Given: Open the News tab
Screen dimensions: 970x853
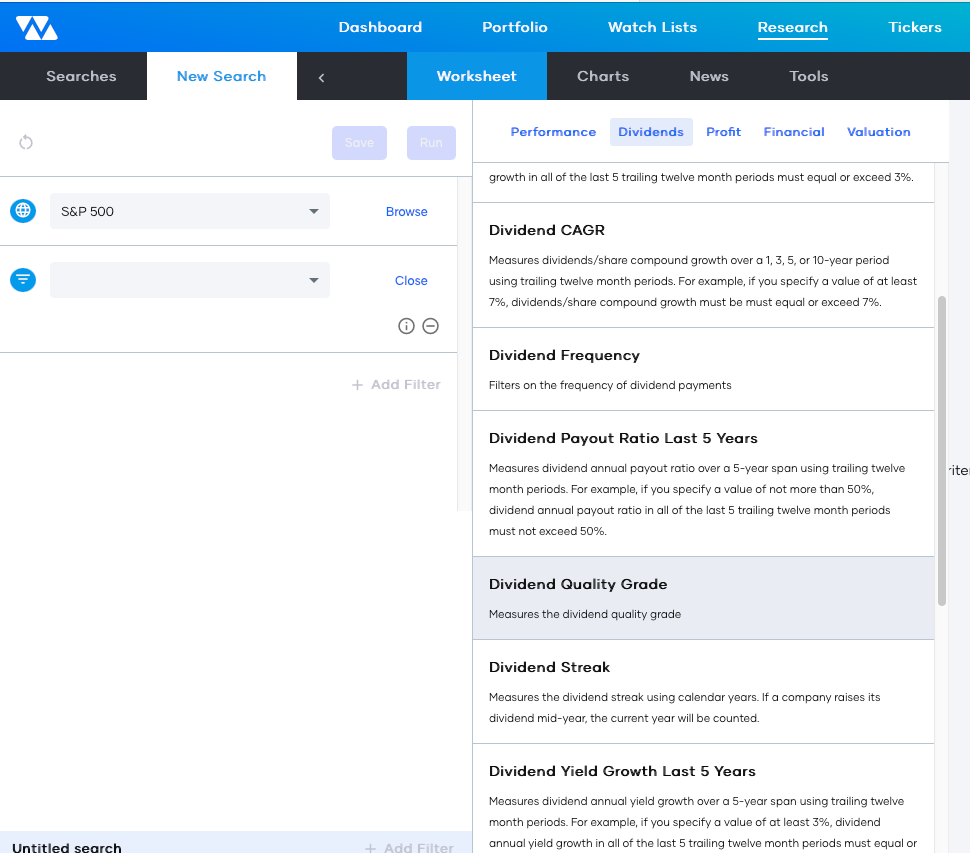Looking at the screenshot, I should (x=709, y=76).
